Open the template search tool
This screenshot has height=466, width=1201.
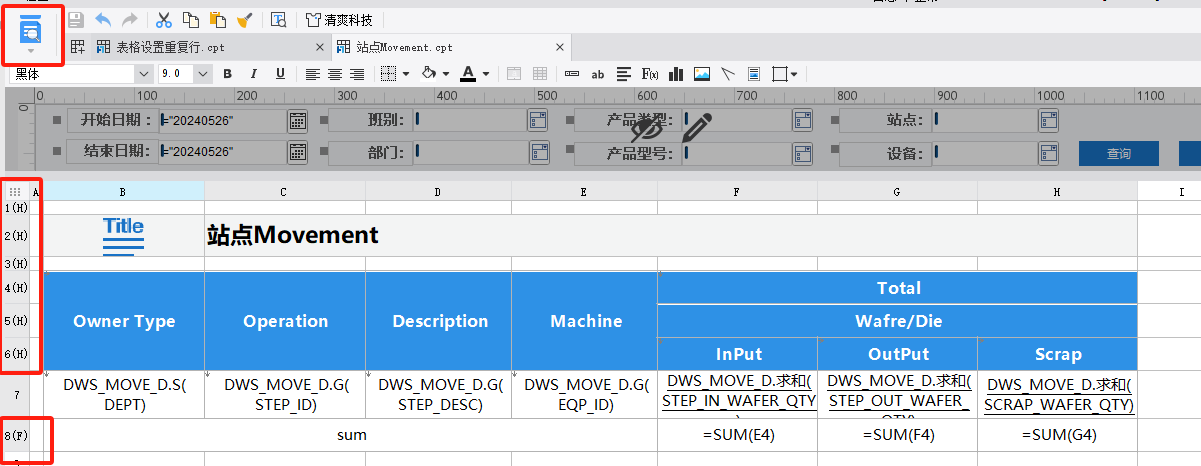point(279,19)
